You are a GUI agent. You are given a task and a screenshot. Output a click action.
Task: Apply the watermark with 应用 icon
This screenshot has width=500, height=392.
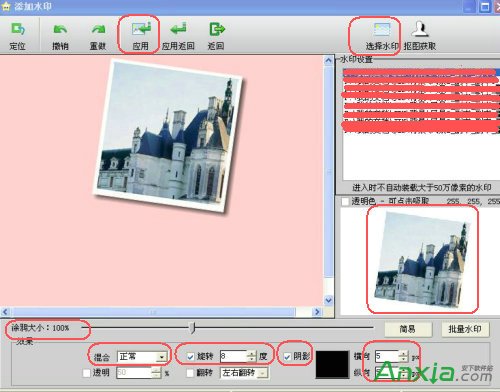[x=141, y=29]
